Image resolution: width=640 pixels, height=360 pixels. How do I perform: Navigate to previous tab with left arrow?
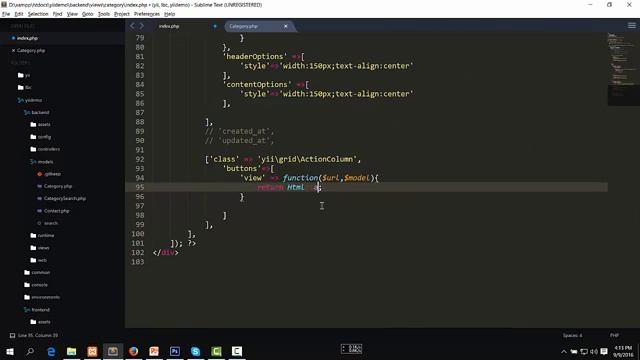pos(132,26)
